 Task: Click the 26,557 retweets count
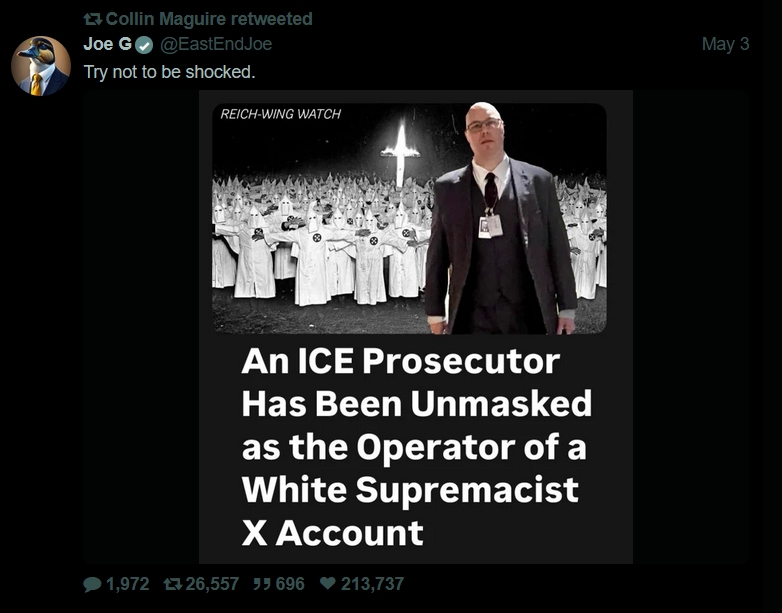point(212,584)
